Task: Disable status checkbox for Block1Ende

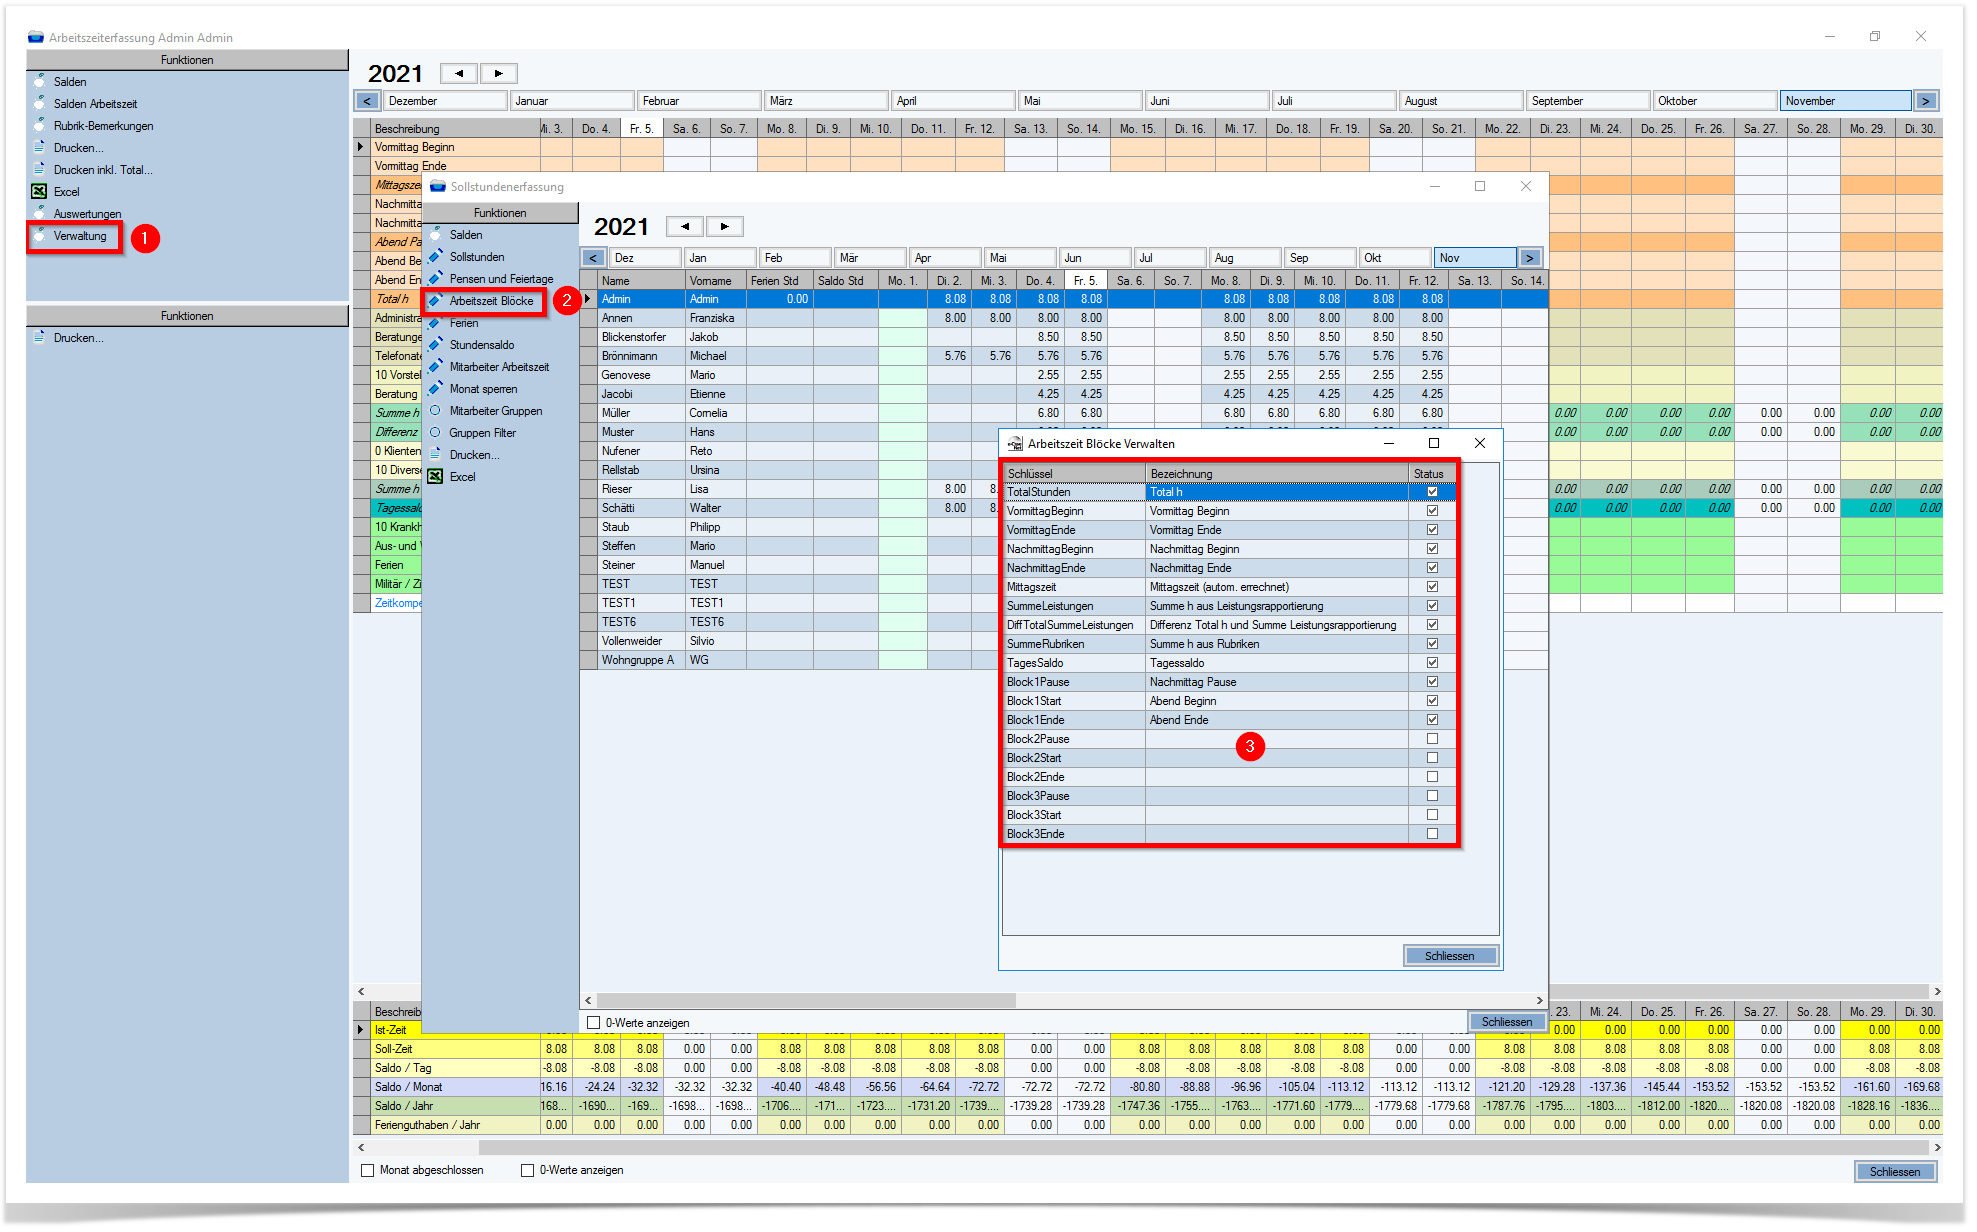Action: [1432, 720]
